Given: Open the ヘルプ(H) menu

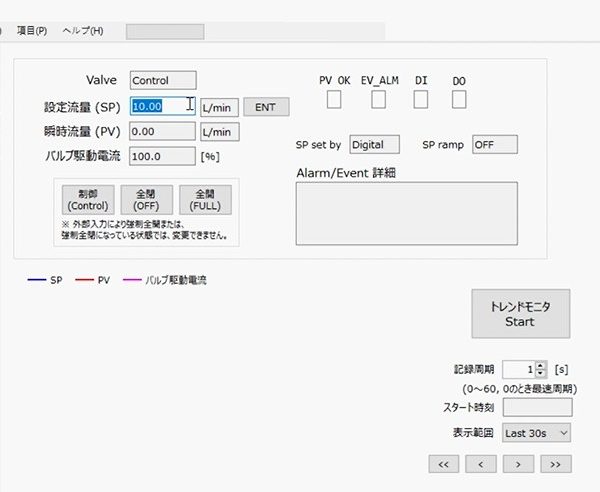Looking at the screenshot, I should click(83, 31).
